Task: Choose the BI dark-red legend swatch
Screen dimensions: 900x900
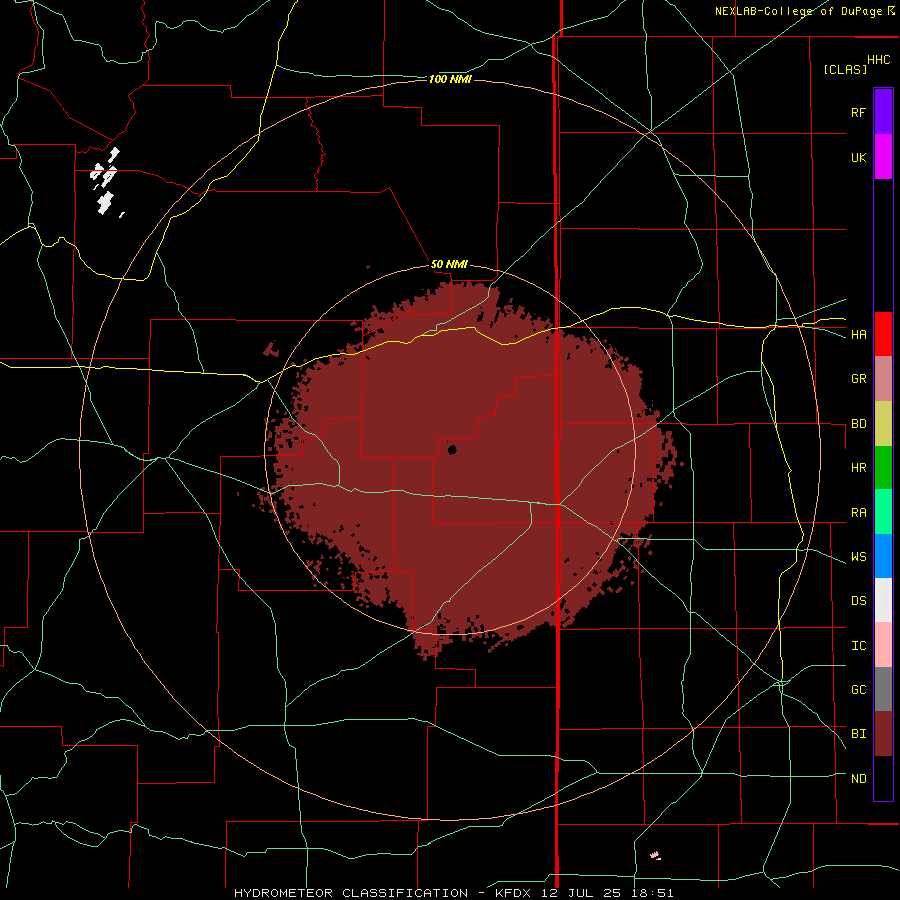Action: coord(883,734)
